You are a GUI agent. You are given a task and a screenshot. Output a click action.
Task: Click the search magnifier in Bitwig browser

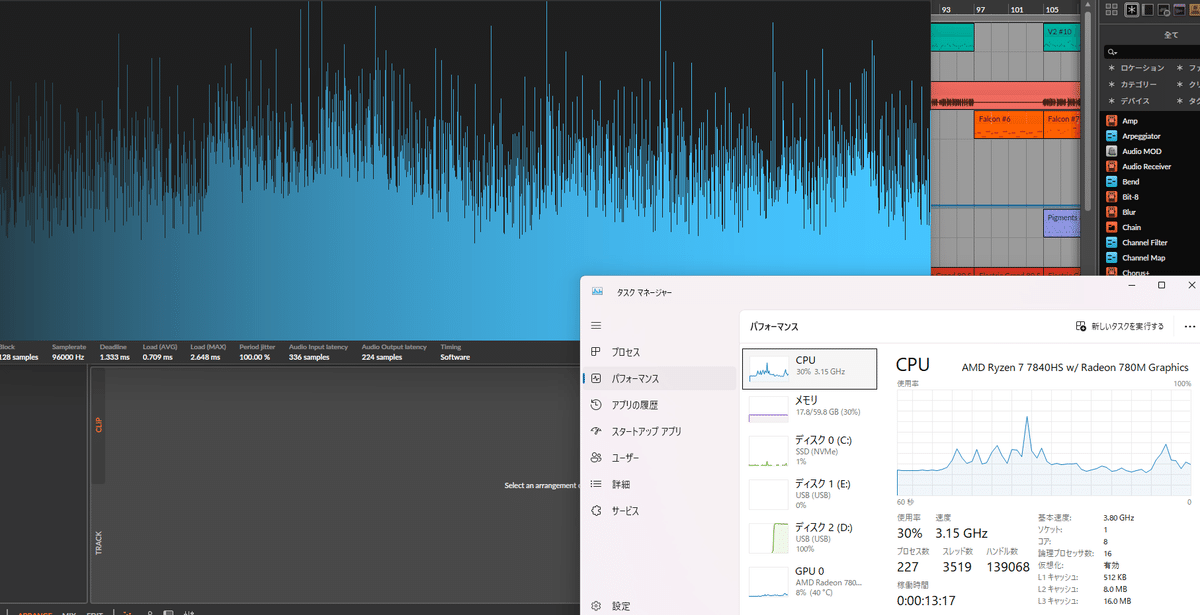click(1112, 52)
